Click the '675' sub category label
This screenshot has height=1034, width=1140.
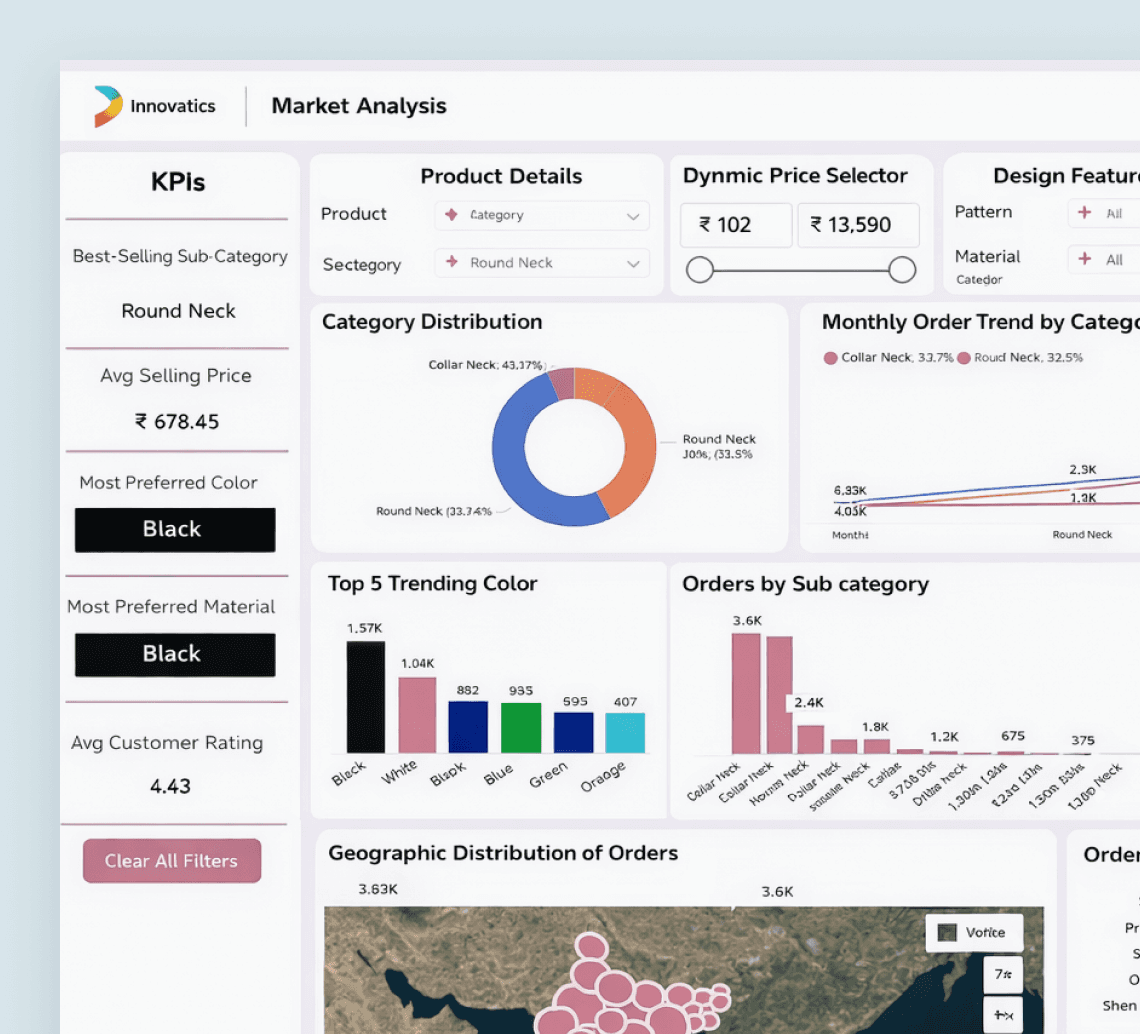tap(1013, 736)
